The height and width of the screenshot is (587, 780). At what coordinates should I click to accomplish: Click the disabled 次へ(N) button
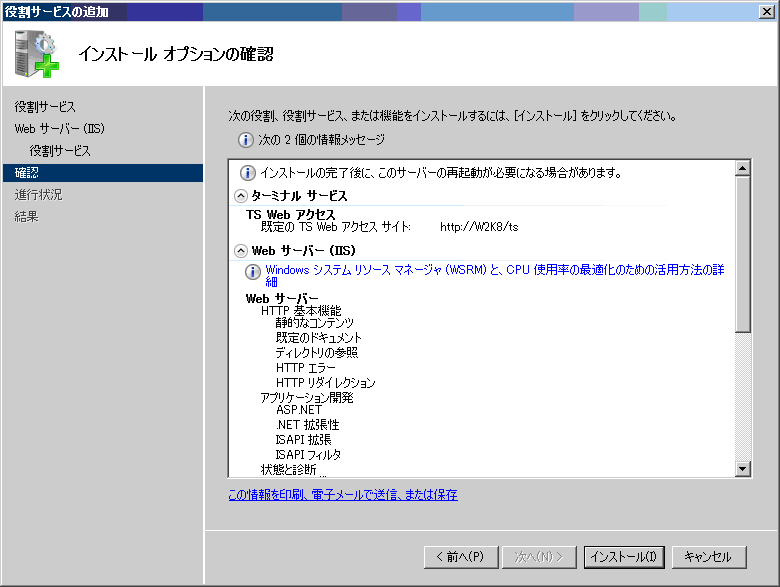click(x=539, y=557)
